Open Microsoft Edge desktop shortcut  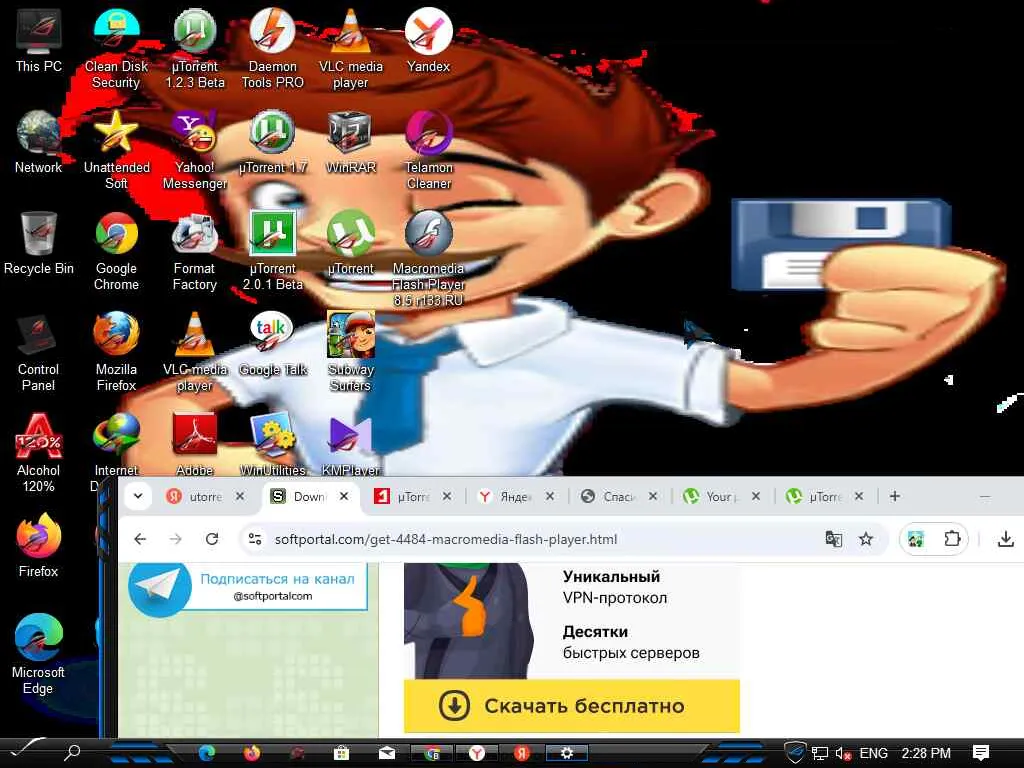(39, 655)
